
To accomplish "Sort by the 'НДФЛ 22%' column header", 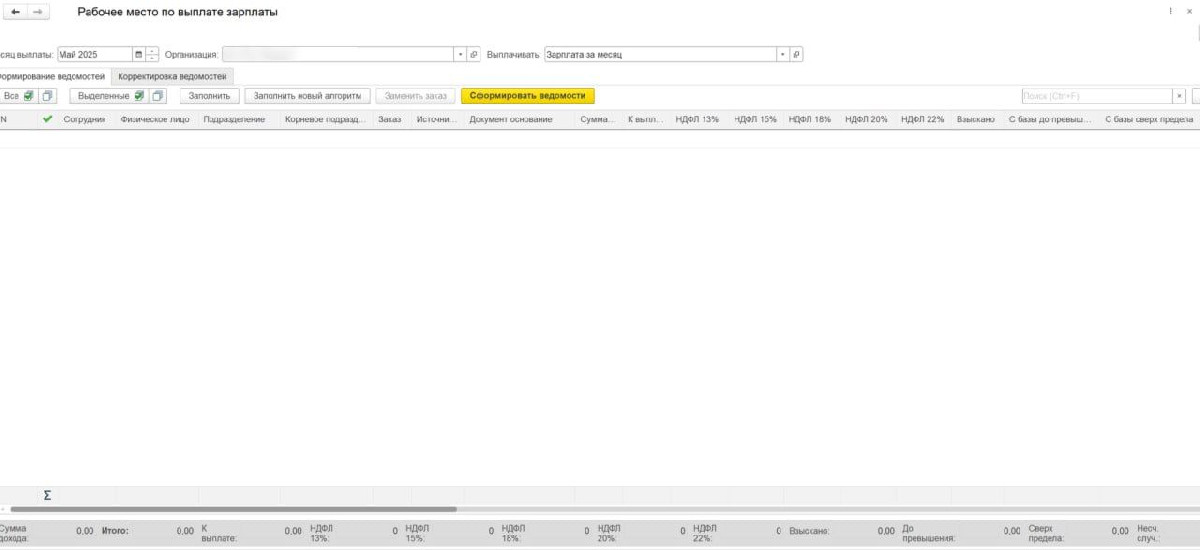I will coord(922,119).
